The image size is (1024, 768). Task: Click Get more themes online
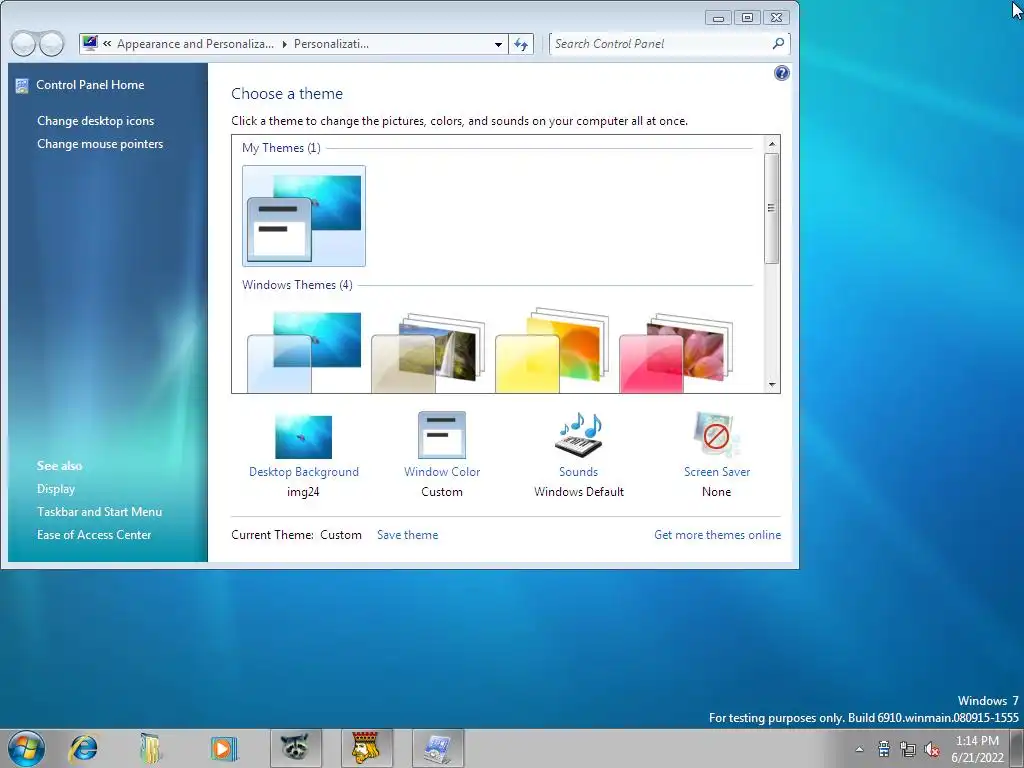(718, 535)
